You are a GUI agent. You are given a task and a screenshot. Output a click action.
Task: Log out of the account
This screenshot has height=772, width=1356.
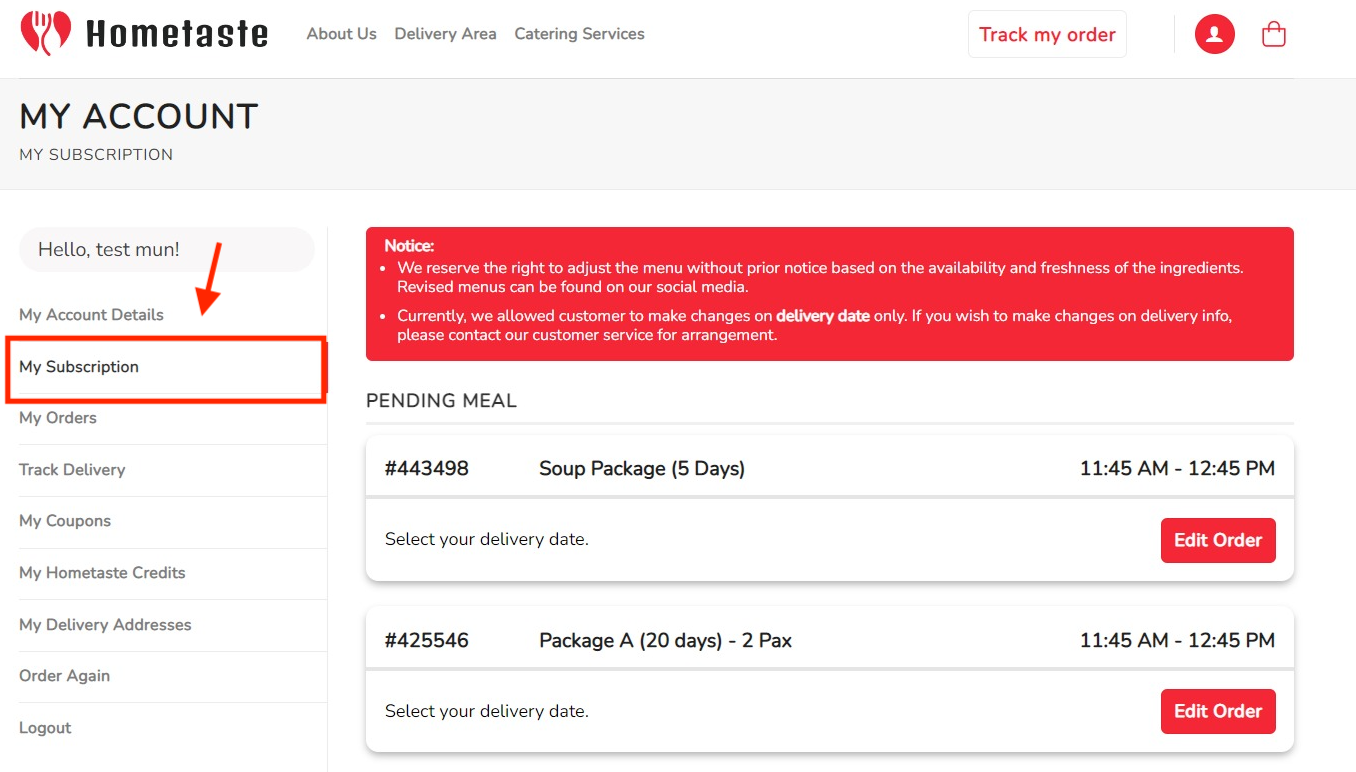click(45, 728)
